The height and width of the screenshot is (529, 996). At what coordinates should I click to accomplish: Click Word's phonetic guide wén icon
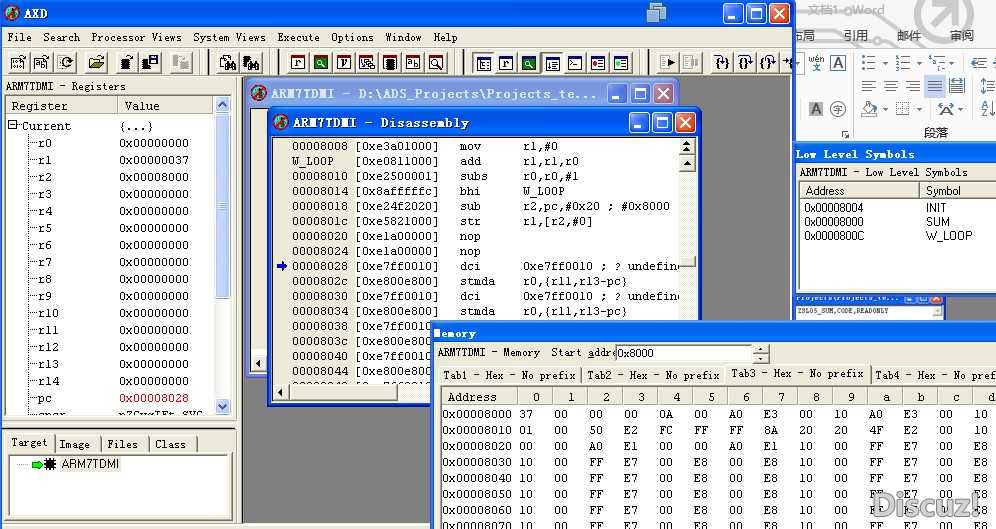pyautogui.click(x=816, y=63)
